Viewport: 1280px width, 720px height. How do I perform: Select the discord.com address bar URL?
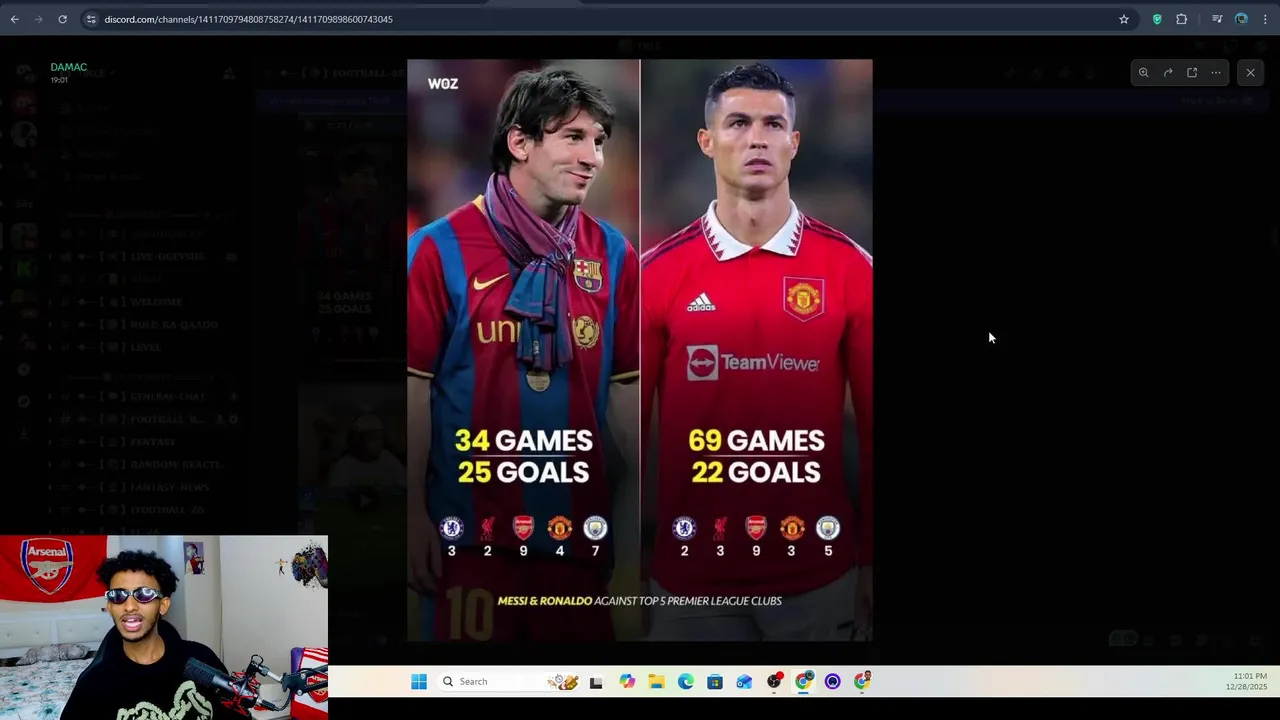pos(248,19)
